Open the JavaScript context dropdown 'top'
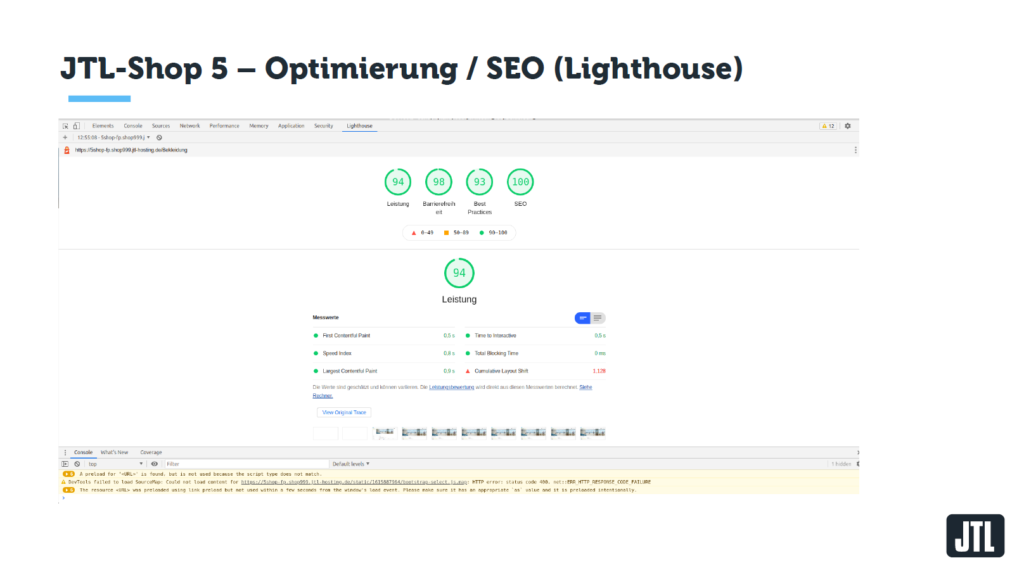 (115, 464)
